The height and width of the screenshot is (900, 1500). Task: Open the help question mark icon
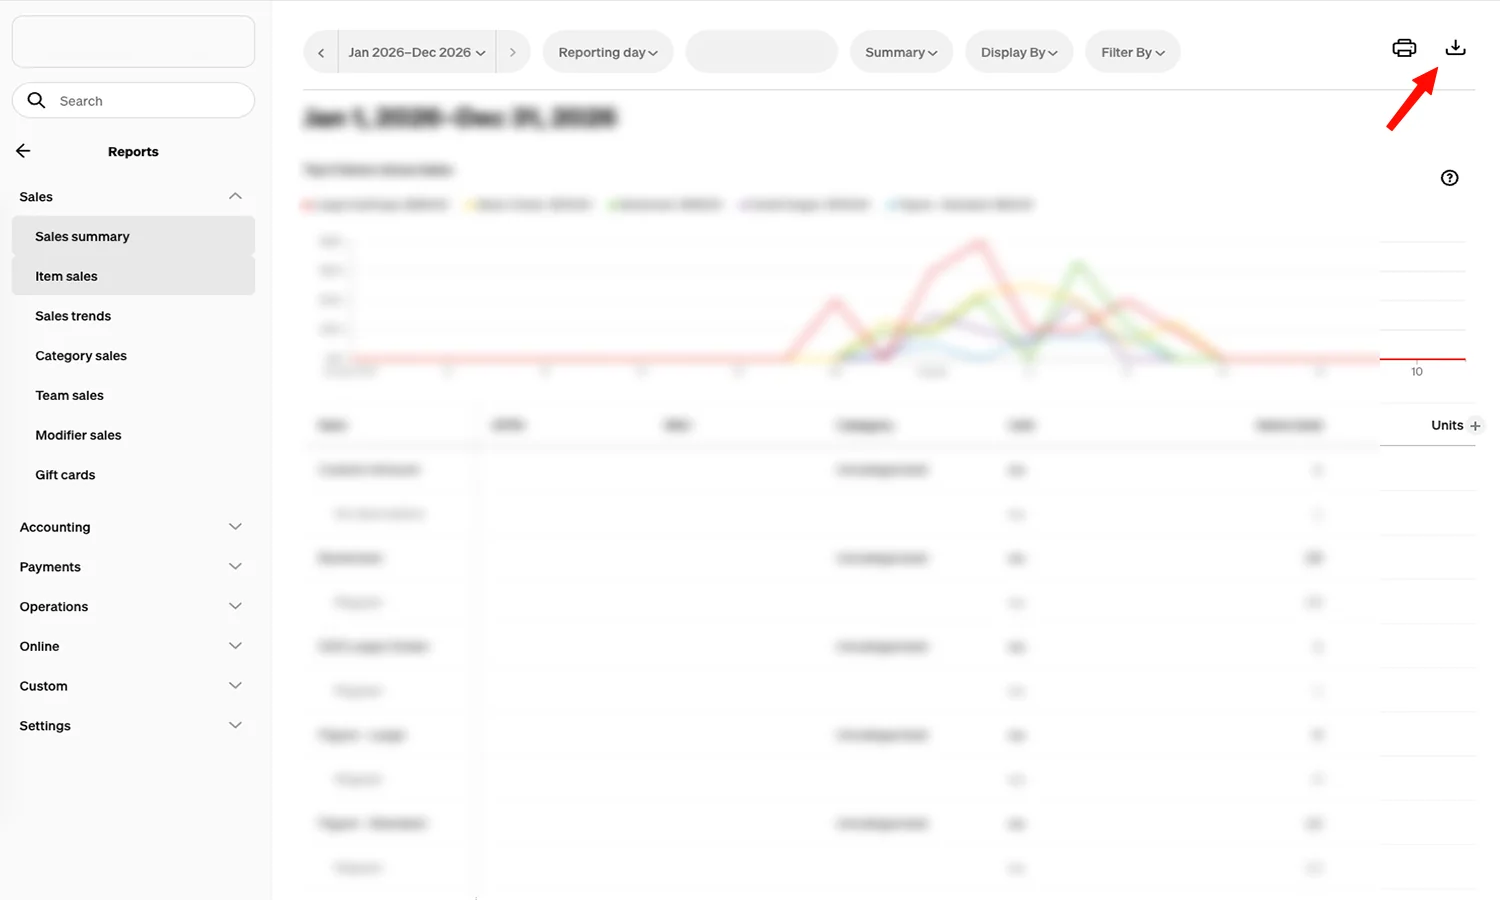[1449, 177]
